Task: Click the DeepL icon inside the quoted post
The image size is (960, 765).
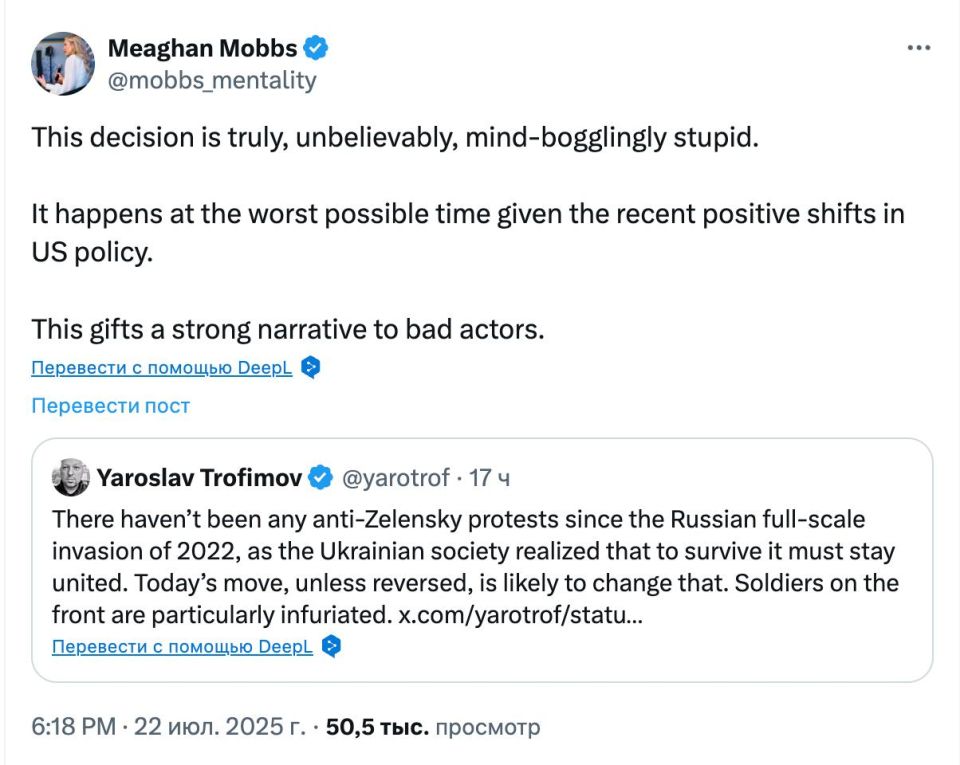Action: click(332, 647)
